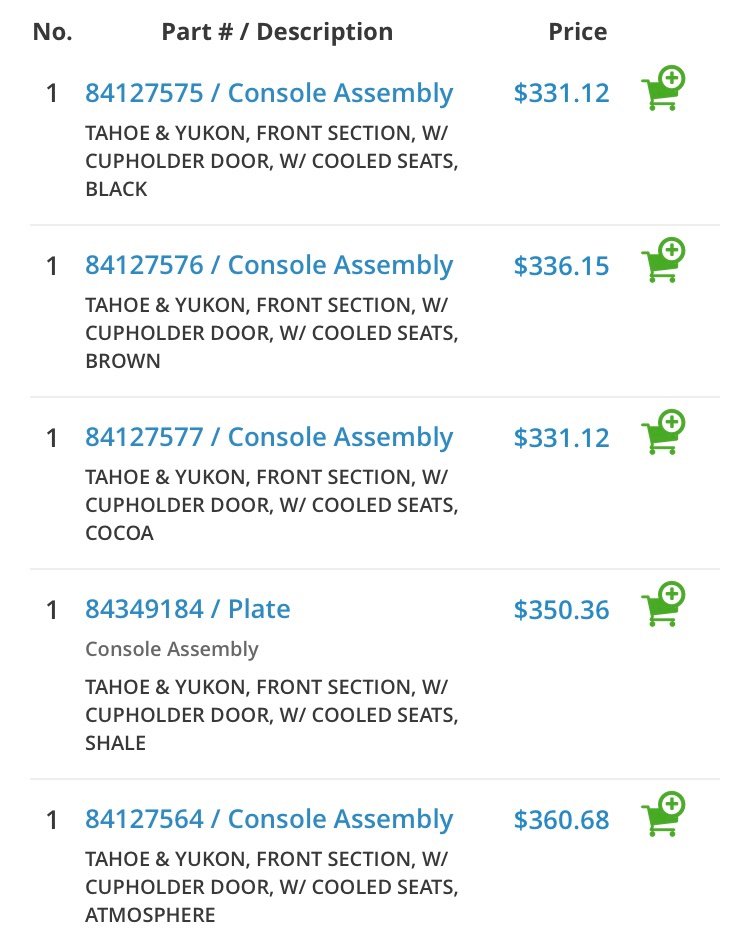Click the $331.12 price for 84127575
Image resolution: width=744 pixels, height=948 pixels.
click(561, 94)
